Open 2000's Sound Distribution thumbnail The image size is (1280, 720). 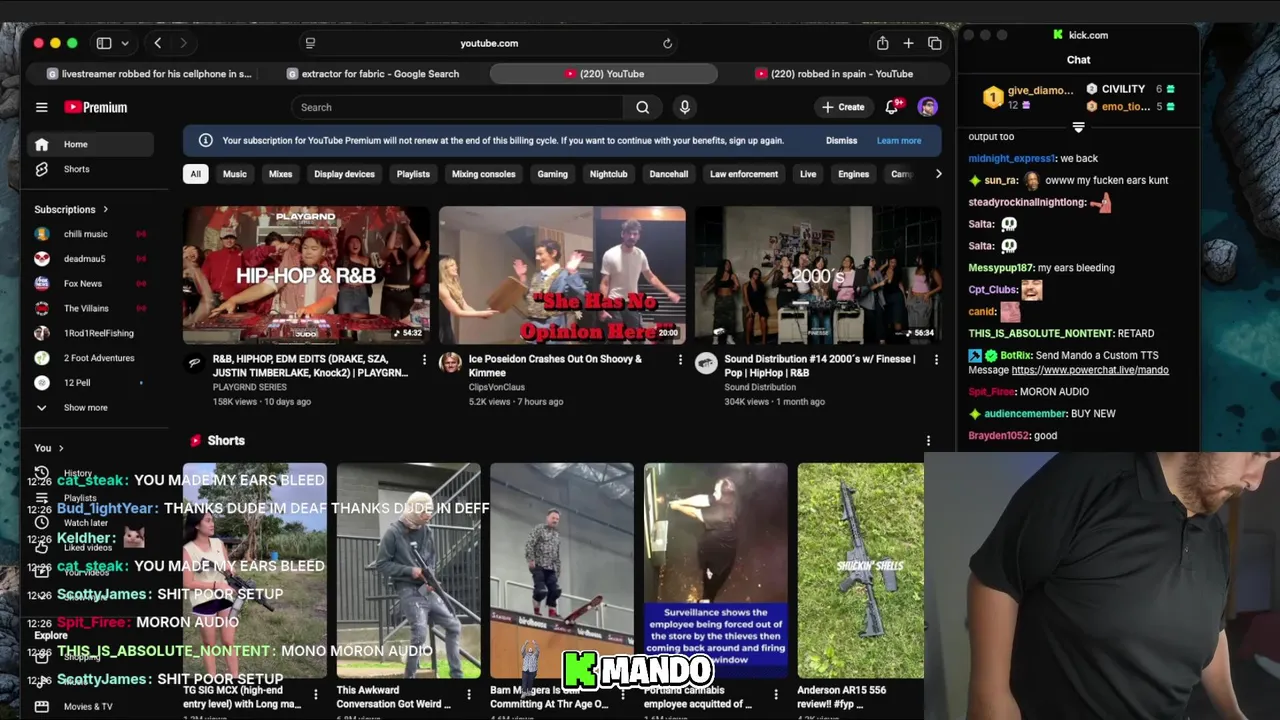coord(818,275)
